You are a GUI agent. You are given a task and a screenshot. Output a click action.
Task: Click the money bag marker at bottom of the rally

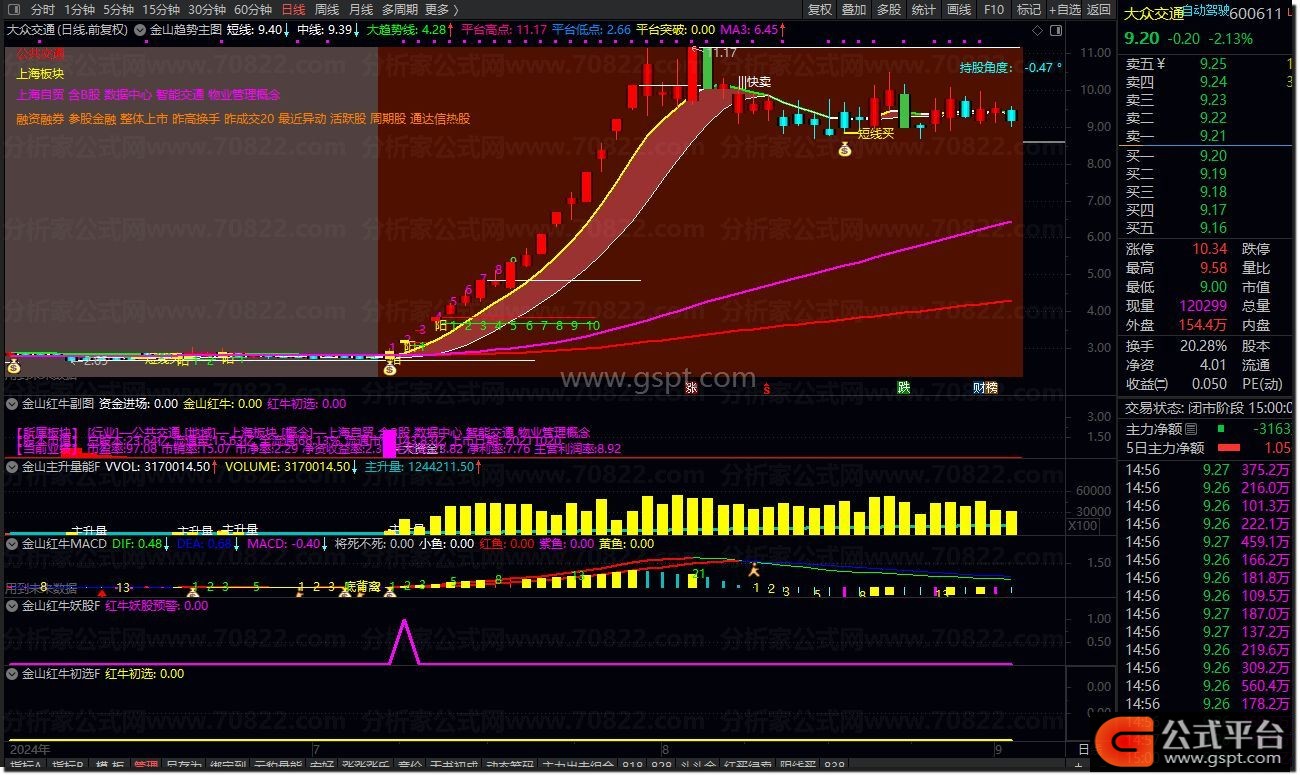click(389, 367)
